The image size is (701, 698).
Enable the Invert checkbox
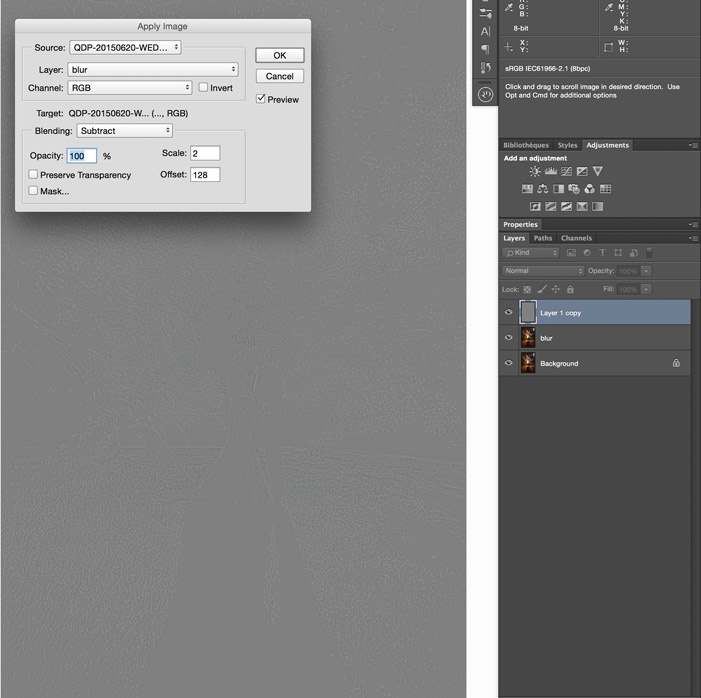click(x=204, y=88)
